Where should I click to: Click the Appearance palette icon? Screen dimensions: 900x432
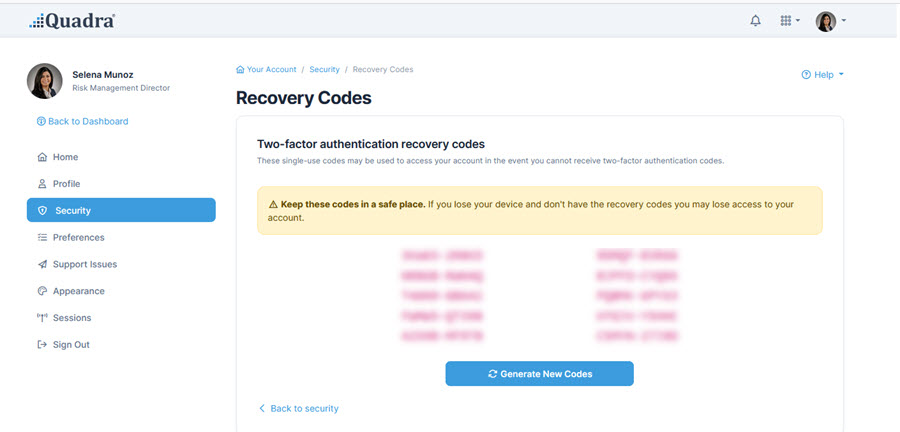tap(42, 292)
